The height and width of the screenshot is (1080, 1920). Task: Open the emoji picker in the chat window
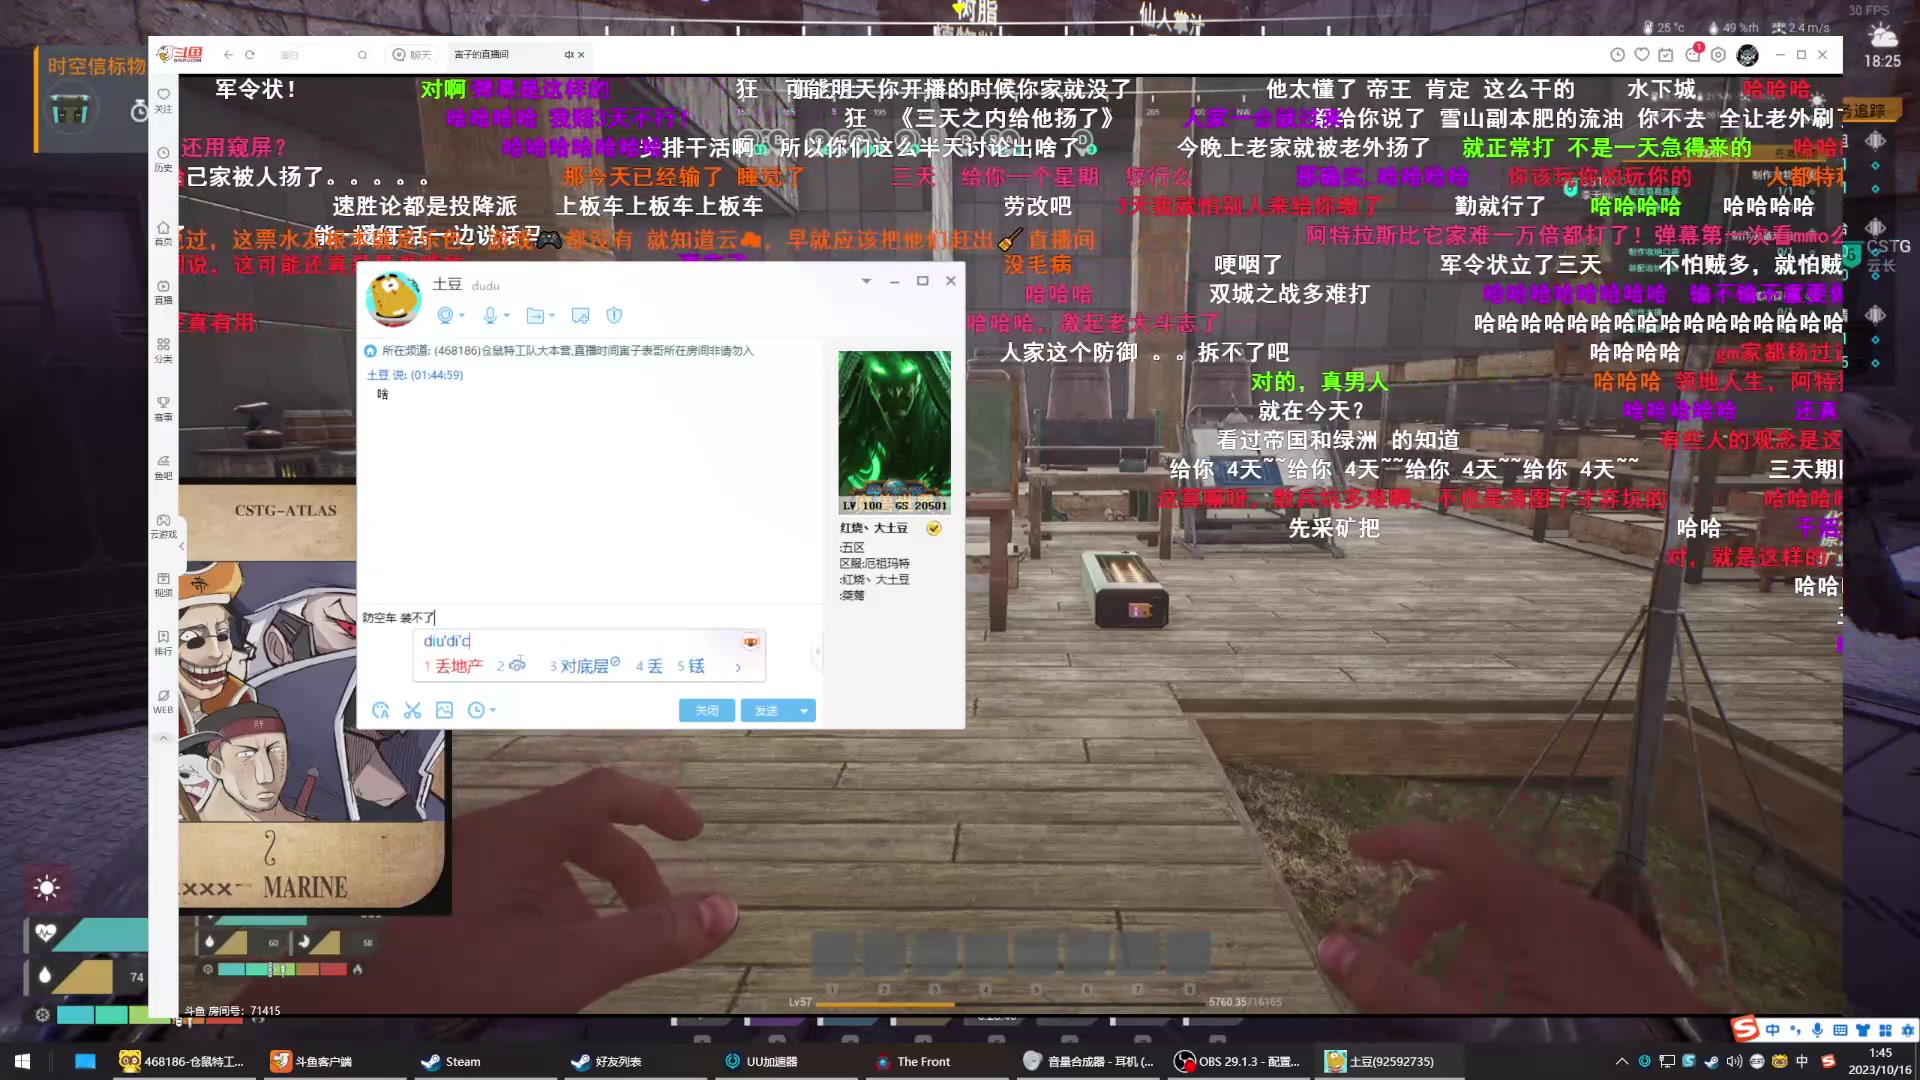click(381, 710)
